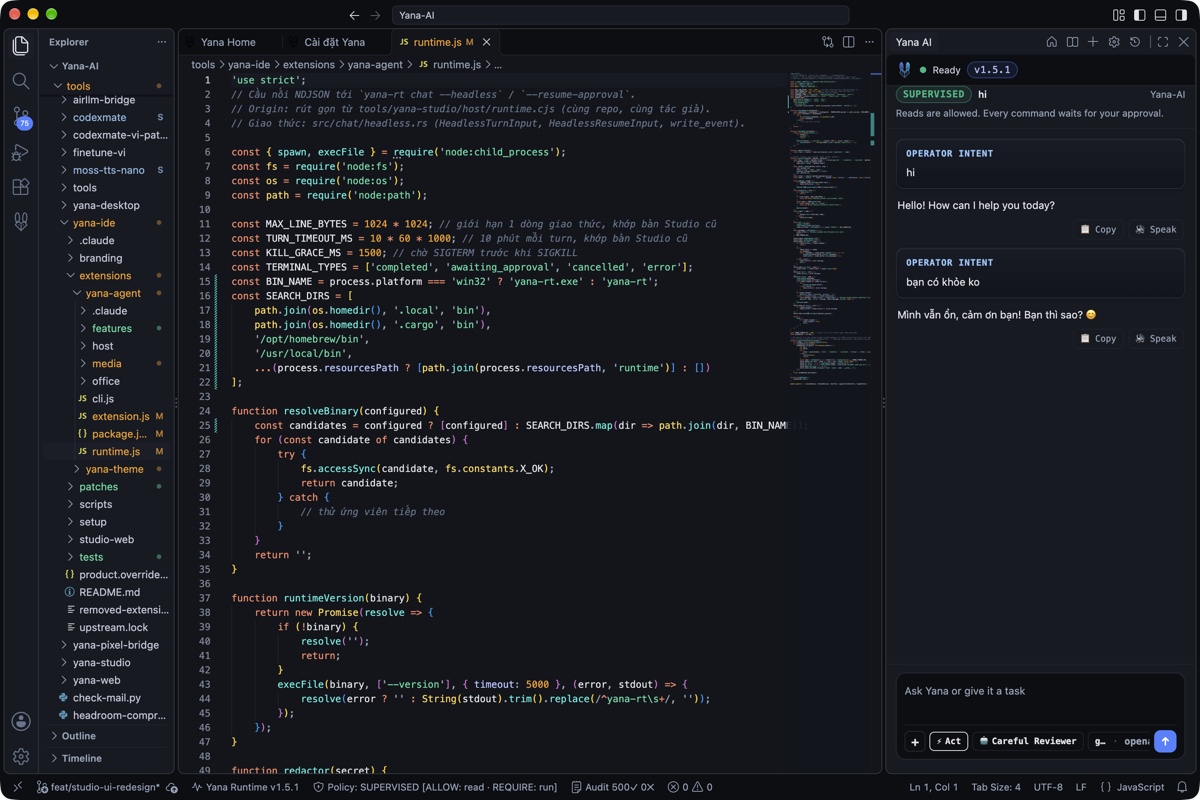
Task: Open remote window indicator in status bar
Action: (x=17, y=787)
